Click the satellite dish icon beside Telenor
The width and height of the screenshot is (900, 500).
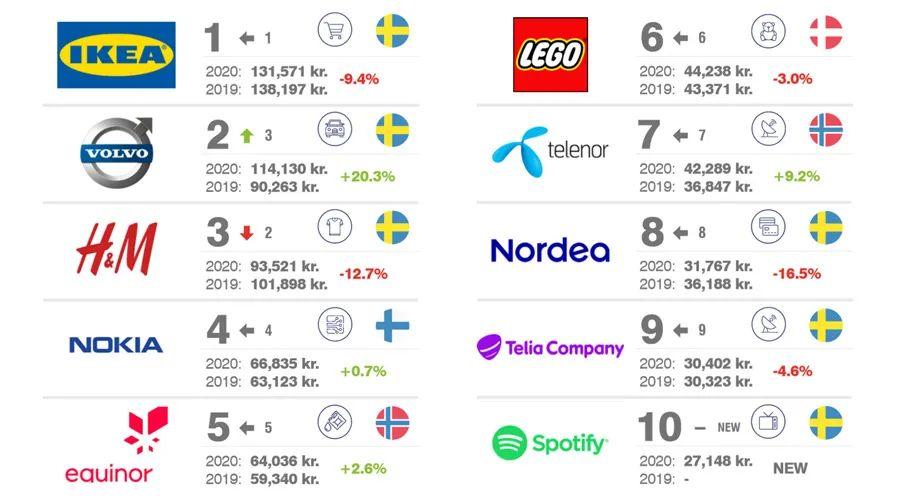(x=769, y=129)
